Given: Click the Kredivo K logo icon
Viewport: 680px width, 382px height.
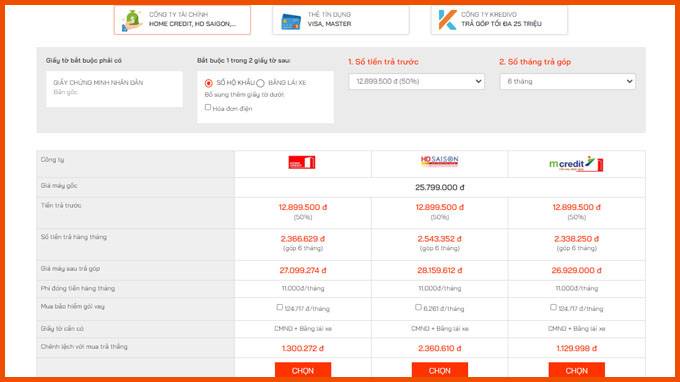Looking at the screenshot, I should [x=447, y=20].
